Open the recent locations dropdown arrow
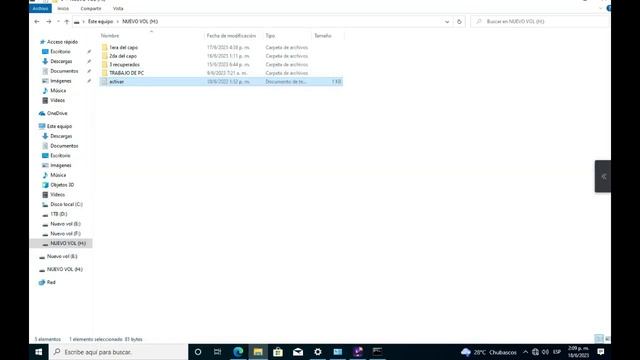Image resolution: width=640 pixels, height=360 pixels. coord(58,22)
